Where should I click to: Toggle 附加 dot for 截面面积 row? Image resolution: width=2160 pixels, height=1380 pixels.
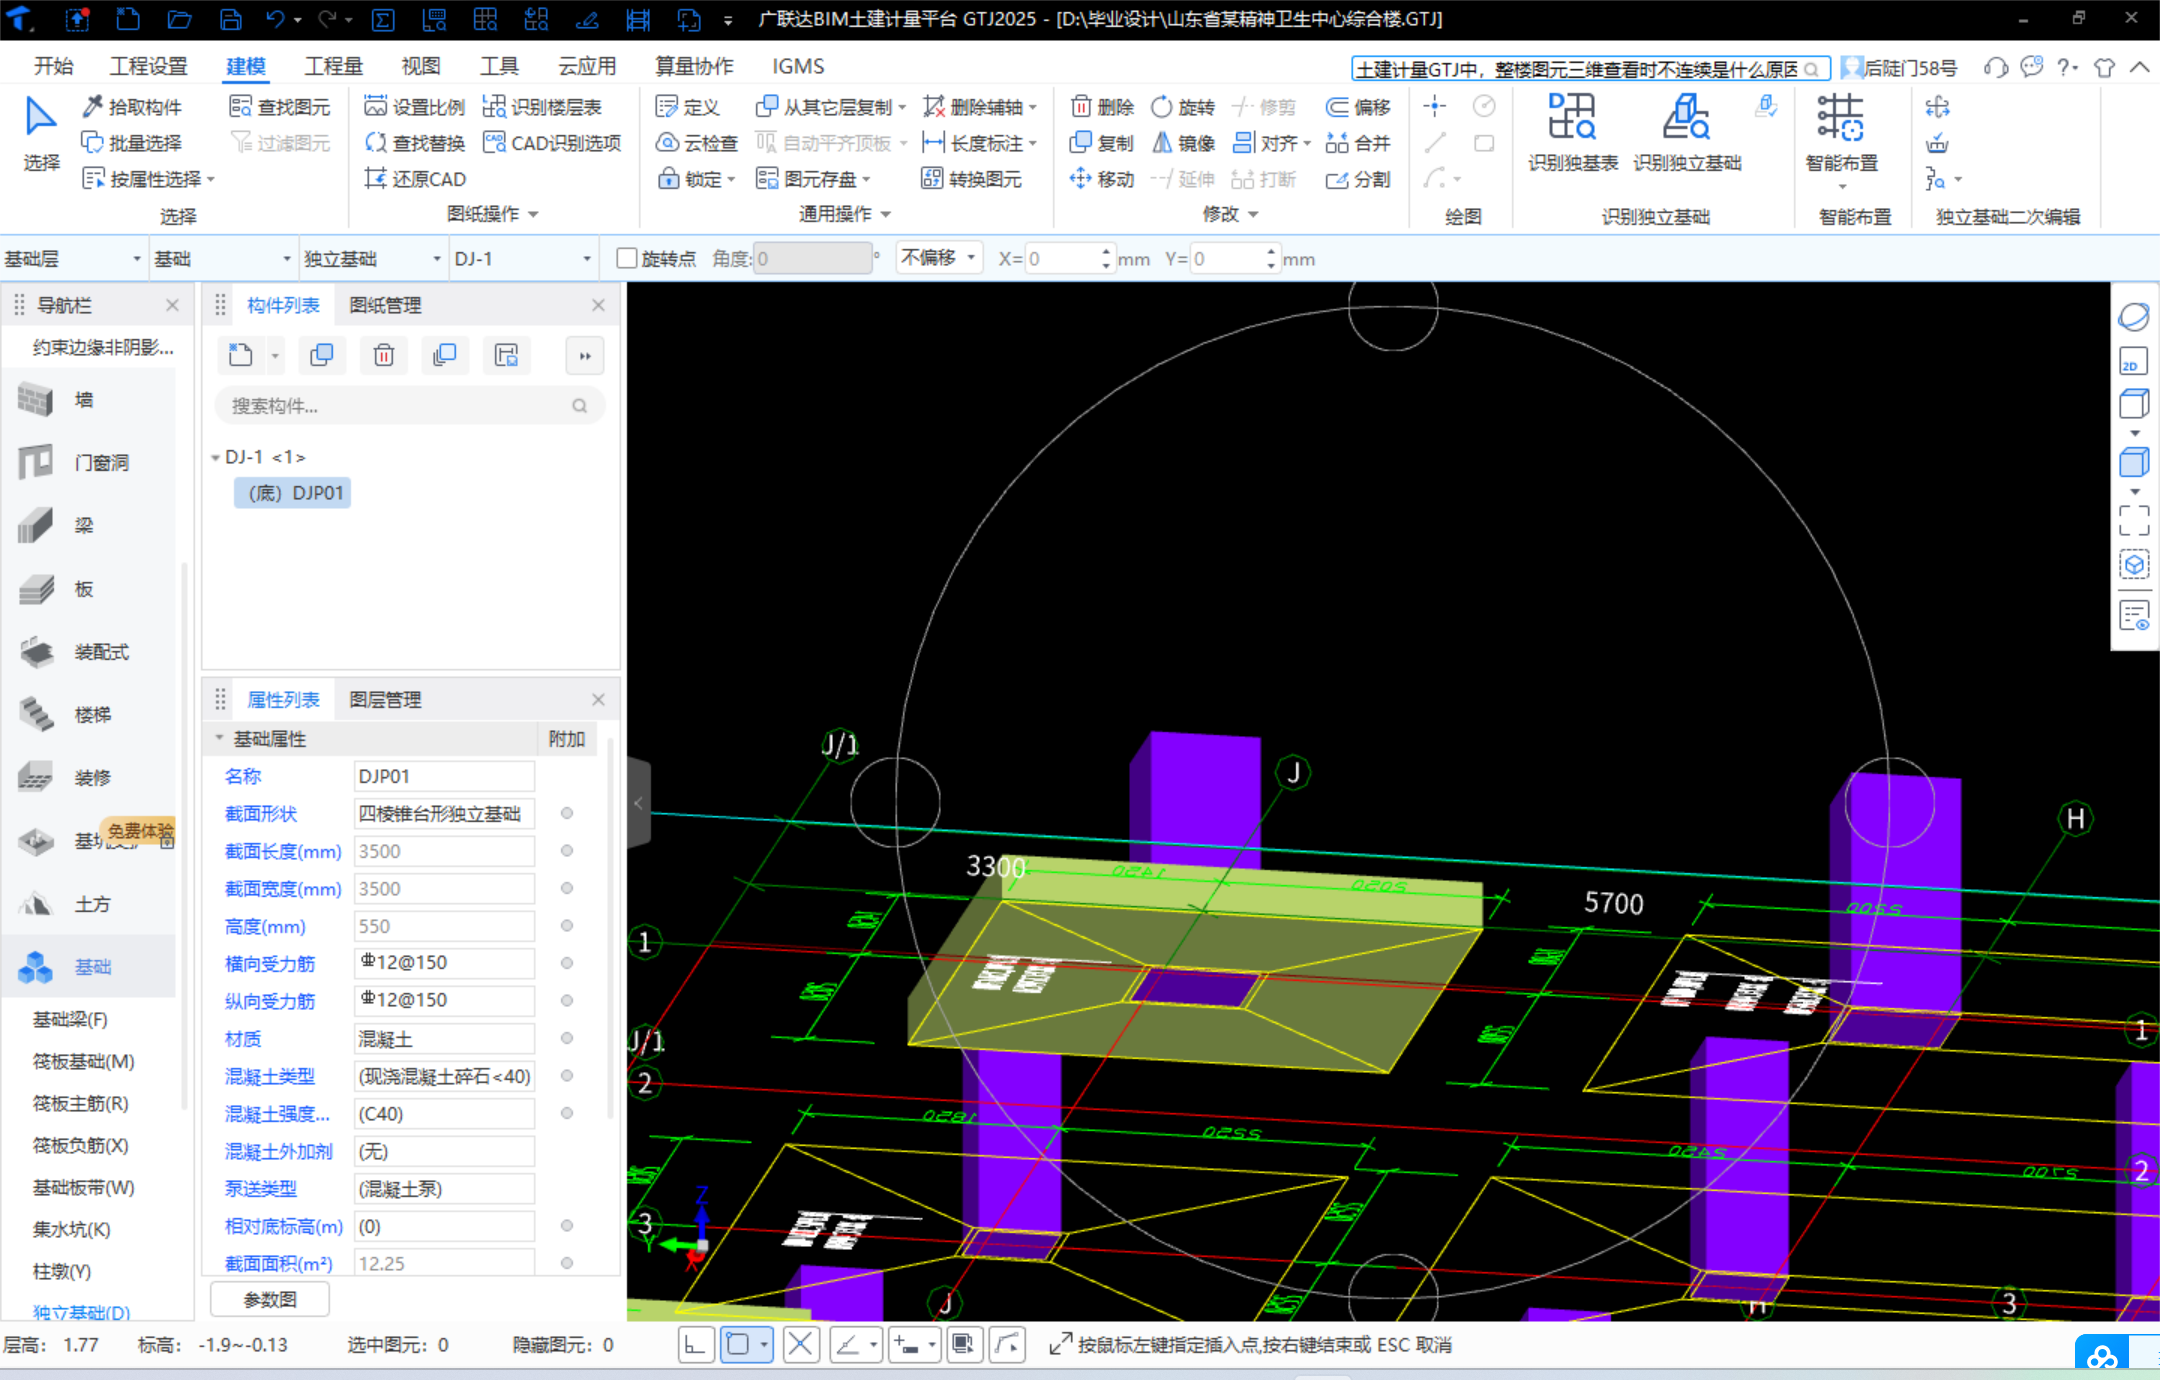coord(567,1263)
